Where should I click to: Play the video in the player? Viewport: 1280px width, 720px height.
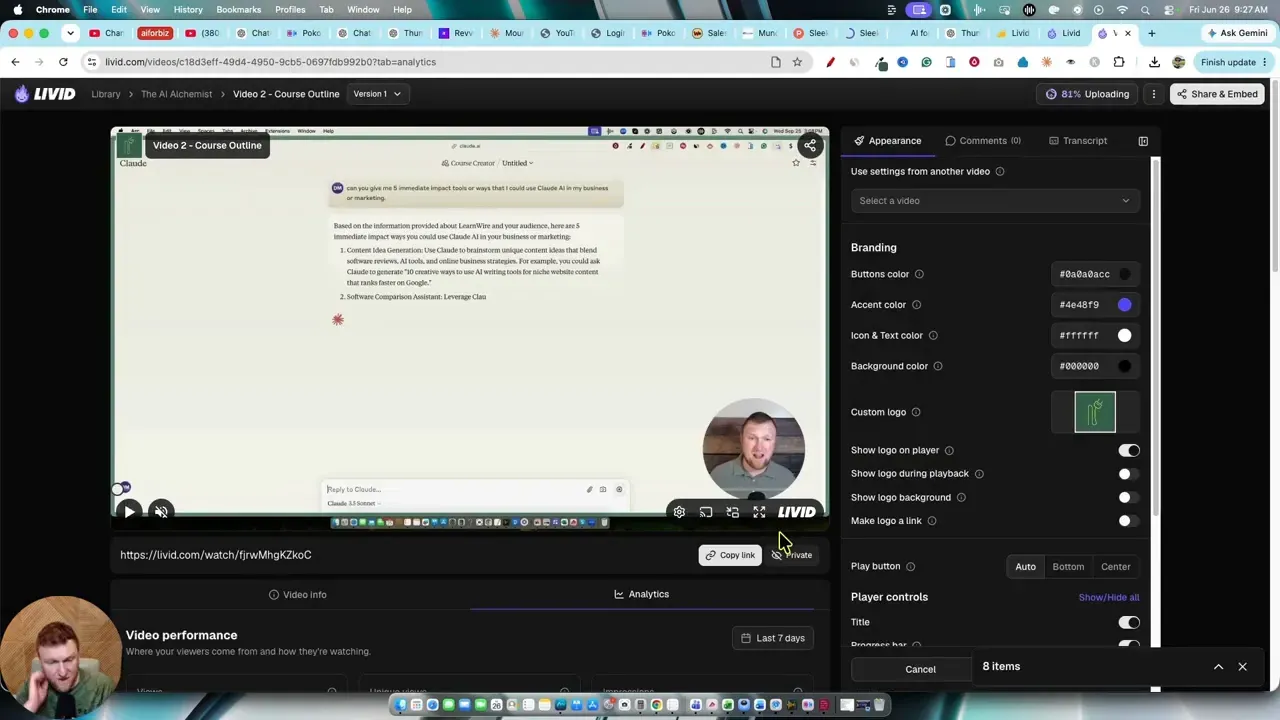(129, 512)
